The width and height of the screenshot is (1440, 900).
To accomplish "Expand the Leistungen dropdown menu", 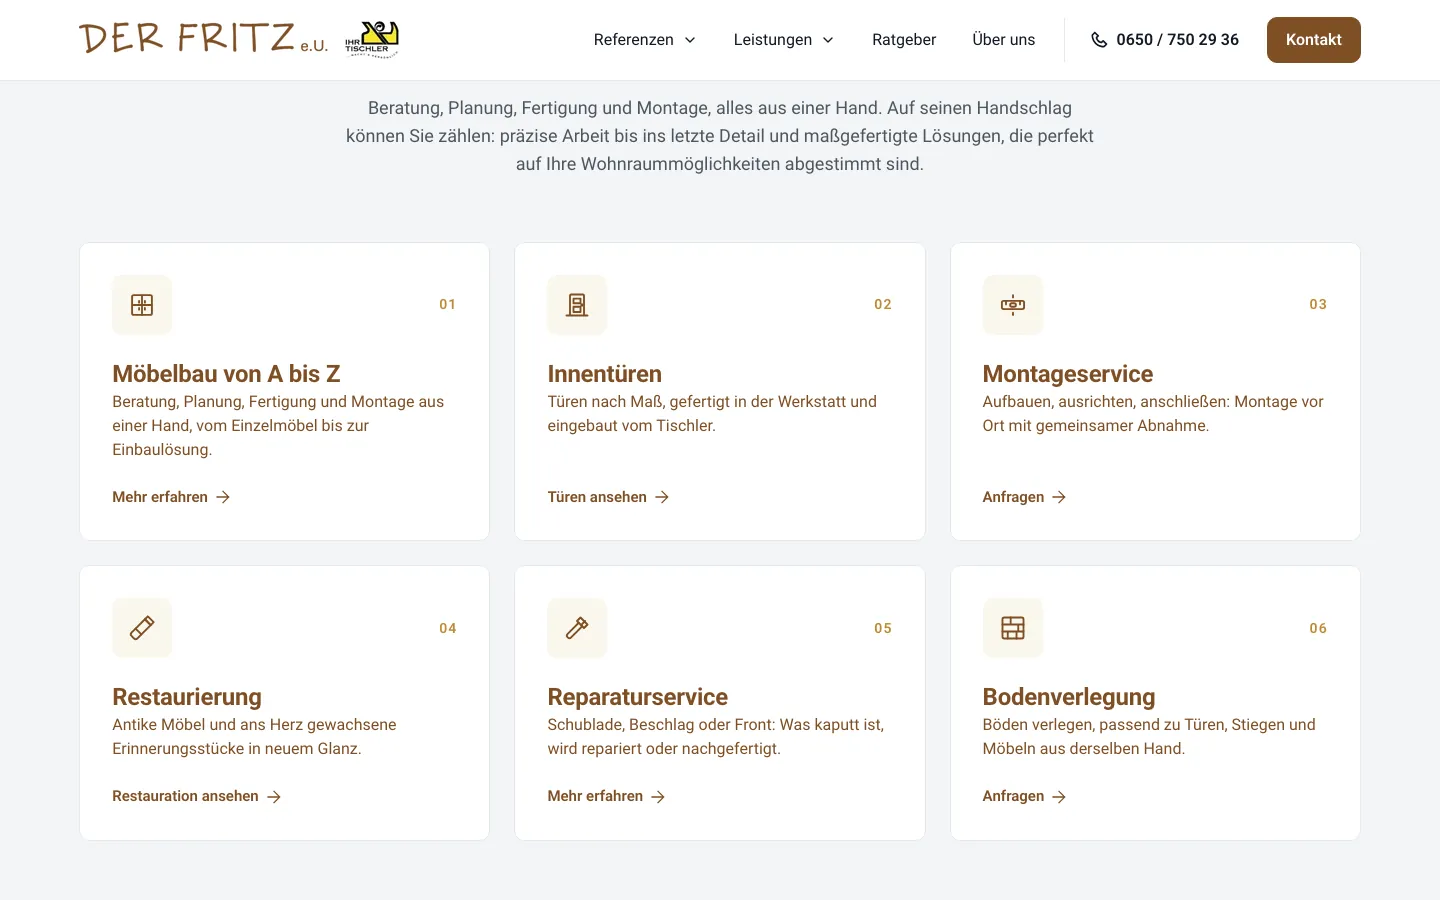I will [783, 40].
